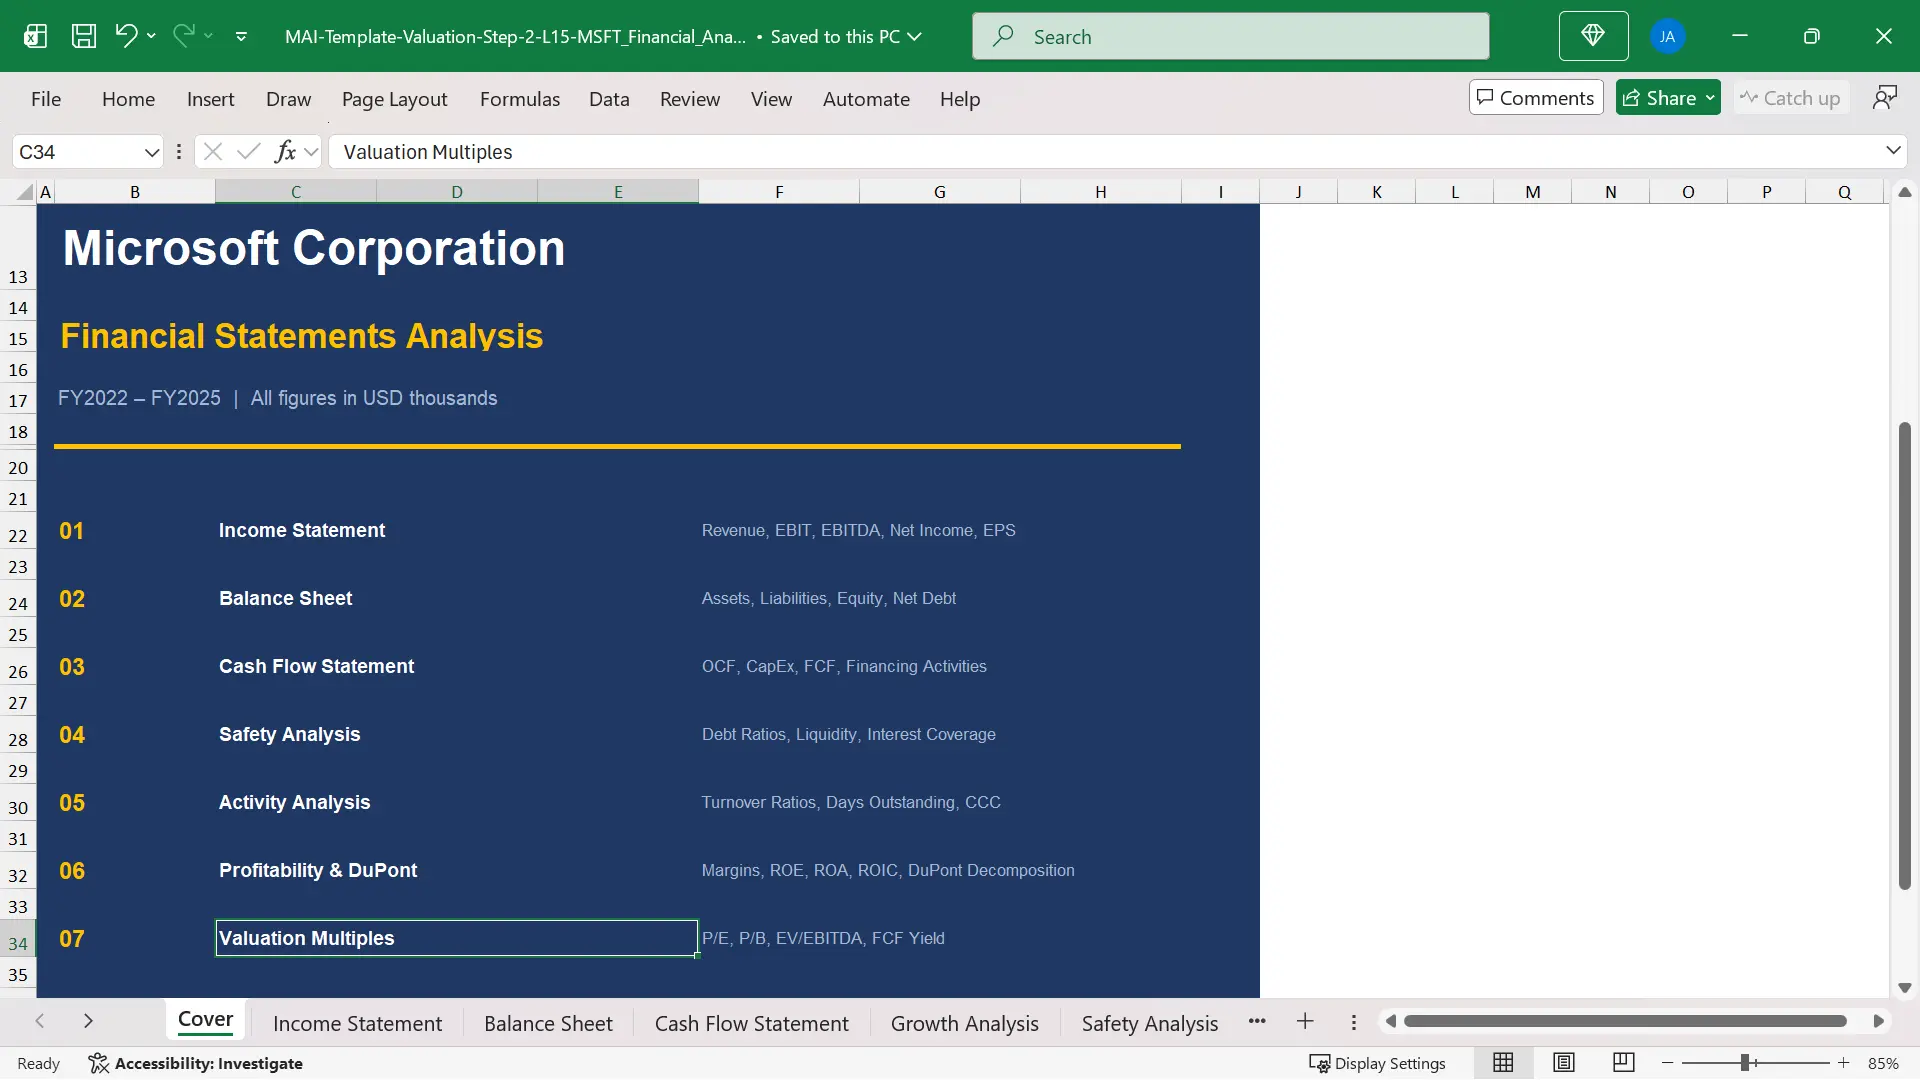Switch to the Growth Analysis sheet tab
The image size is (1920, 1080).
(964, 1024)
